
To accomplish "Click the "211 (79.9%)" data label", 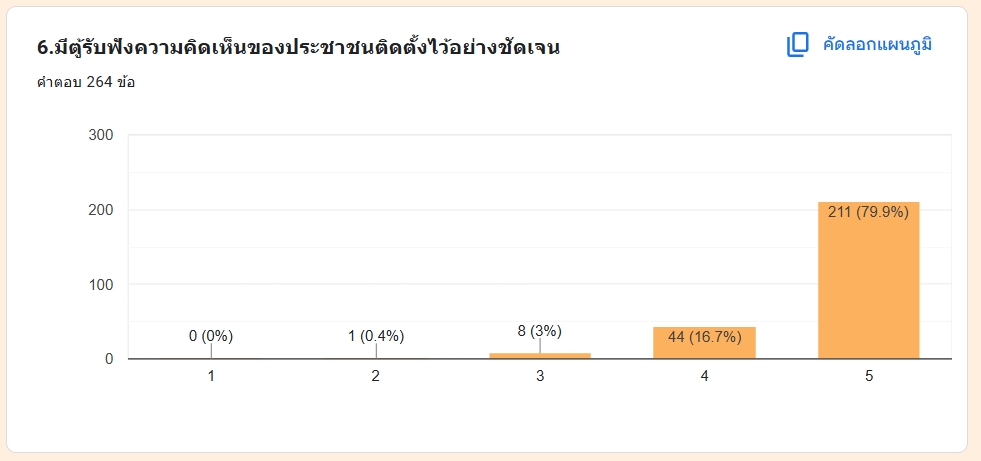I will pyautogui.click(x=868, y=212).
